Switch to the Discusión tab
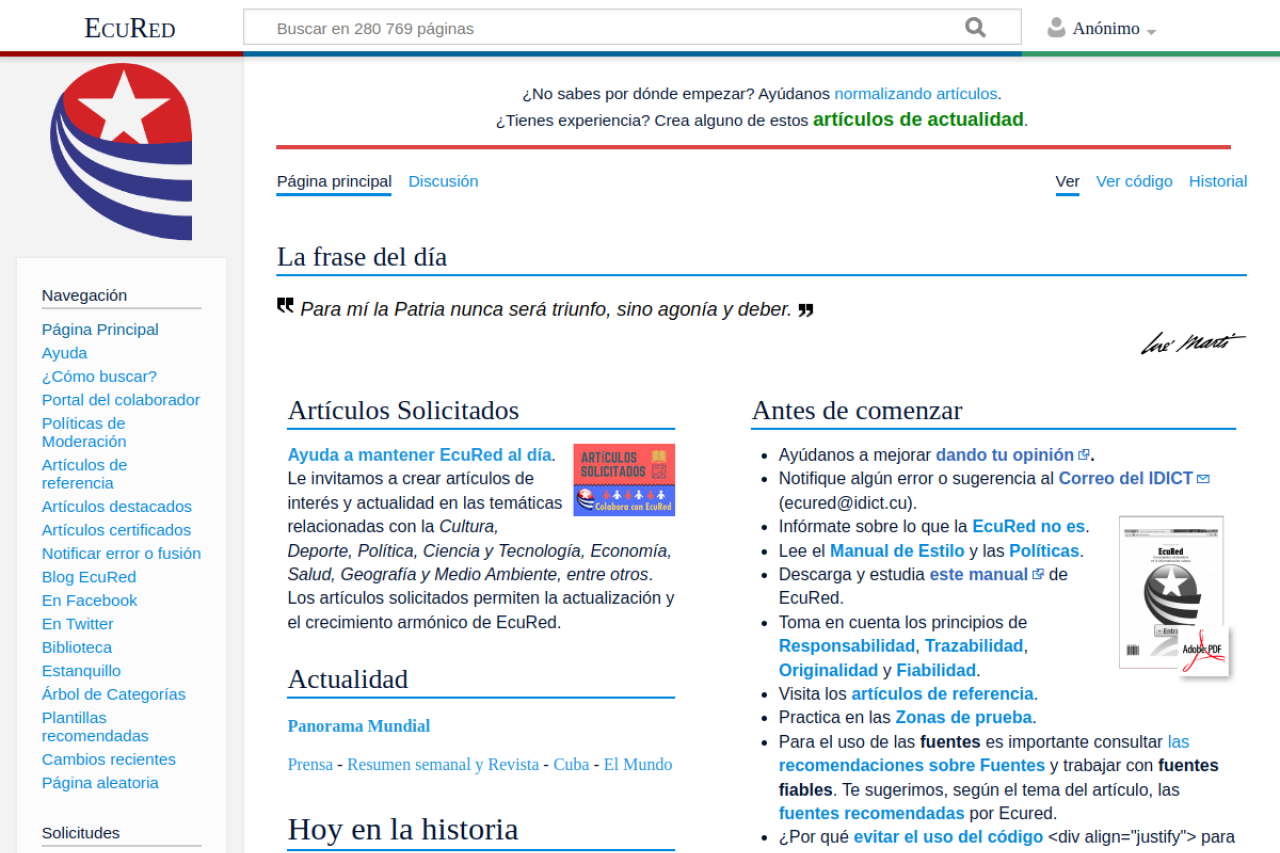Viewport: 1280px width, 853px height. [x=443, y=181]
